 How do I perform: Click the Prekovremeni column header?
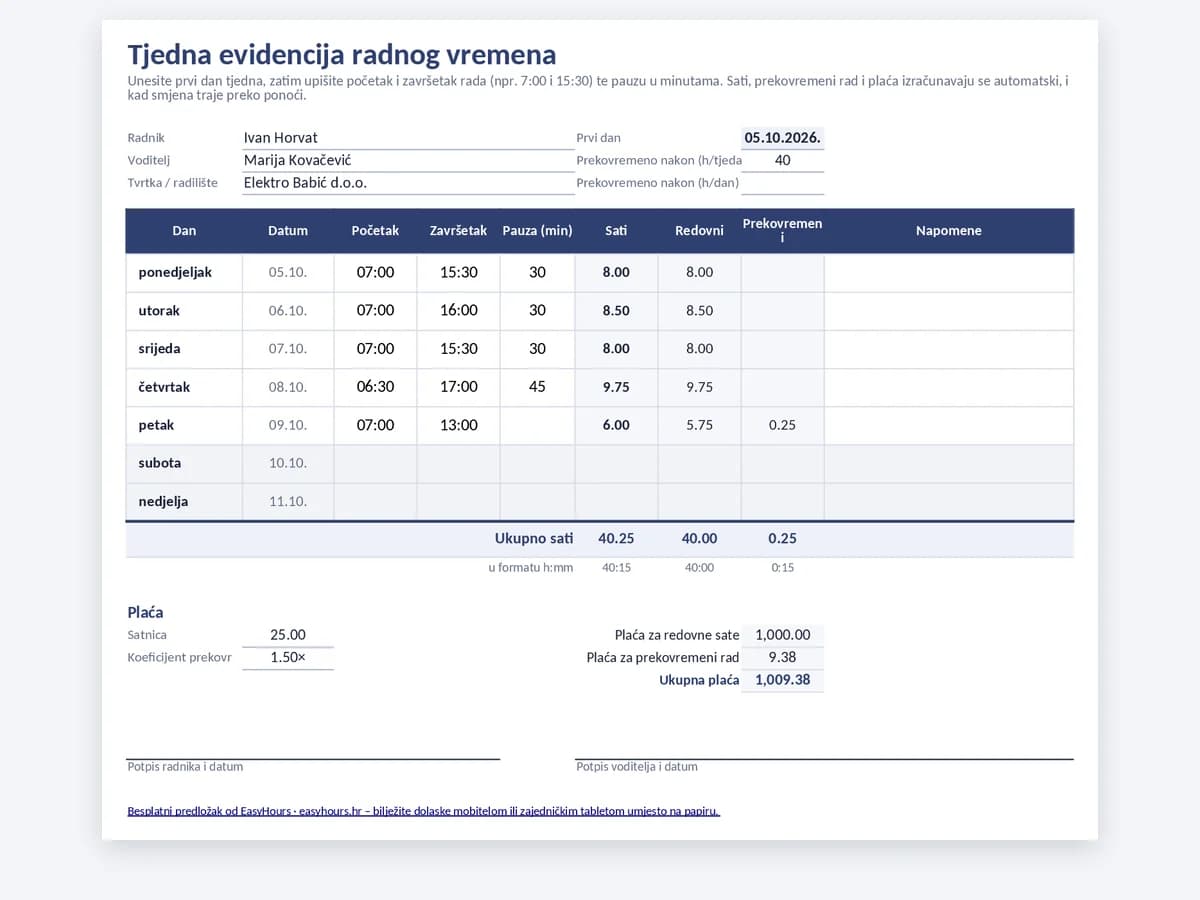pyautogui.click(x=782, y=231)
